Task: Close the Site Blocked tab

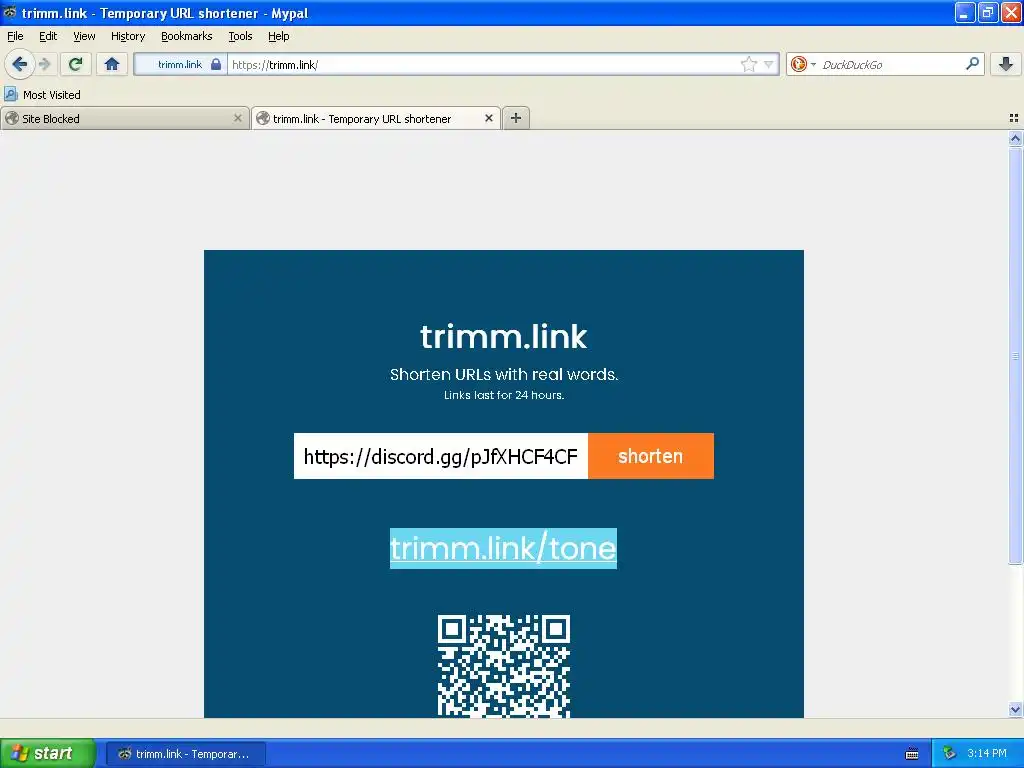Action: [x=238, y=118]
